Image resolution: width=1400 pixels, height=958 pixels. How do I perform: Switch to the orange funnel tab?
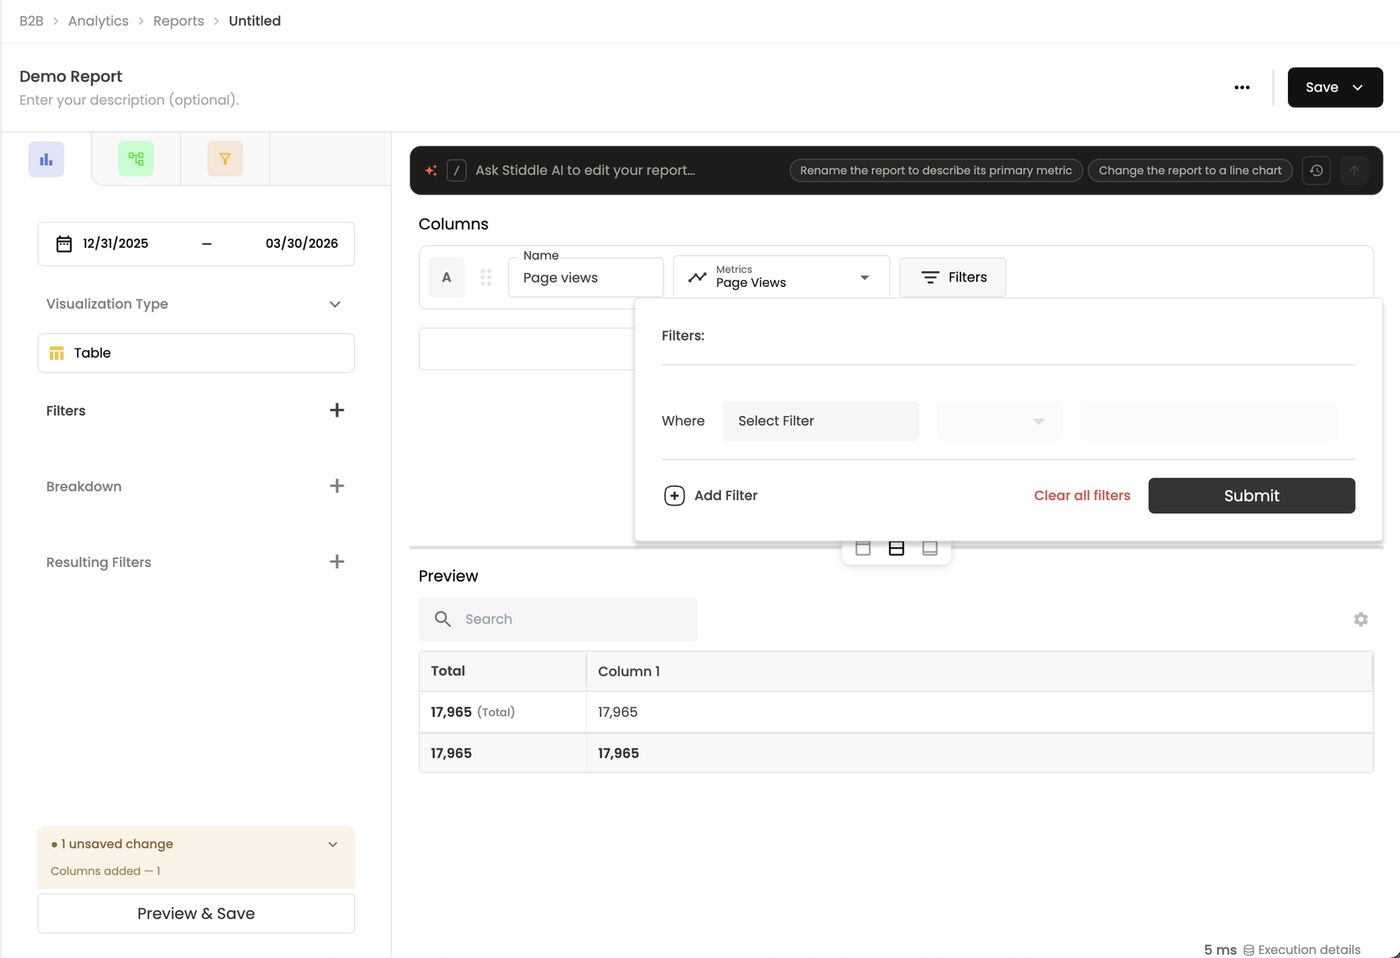click(x=225, y=159)
